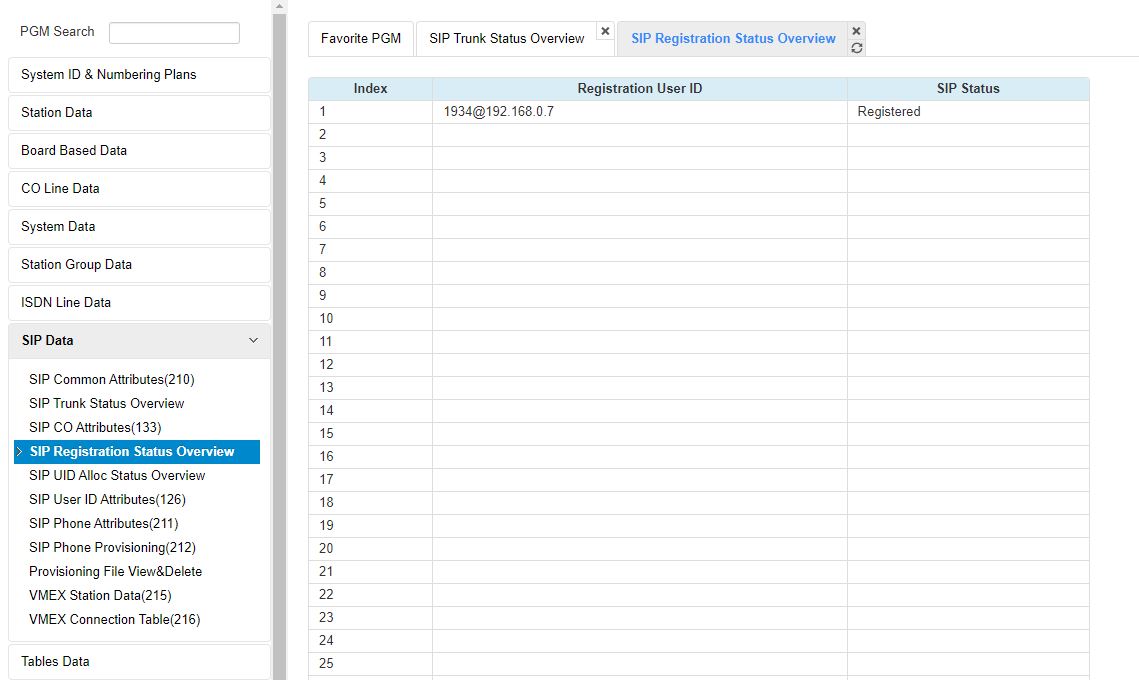Open SIP Phone Provisioning(212) page
Image resolution: width=1139 pixels, height=680 pixels.
pyautogui.click(x=112, y=548)
